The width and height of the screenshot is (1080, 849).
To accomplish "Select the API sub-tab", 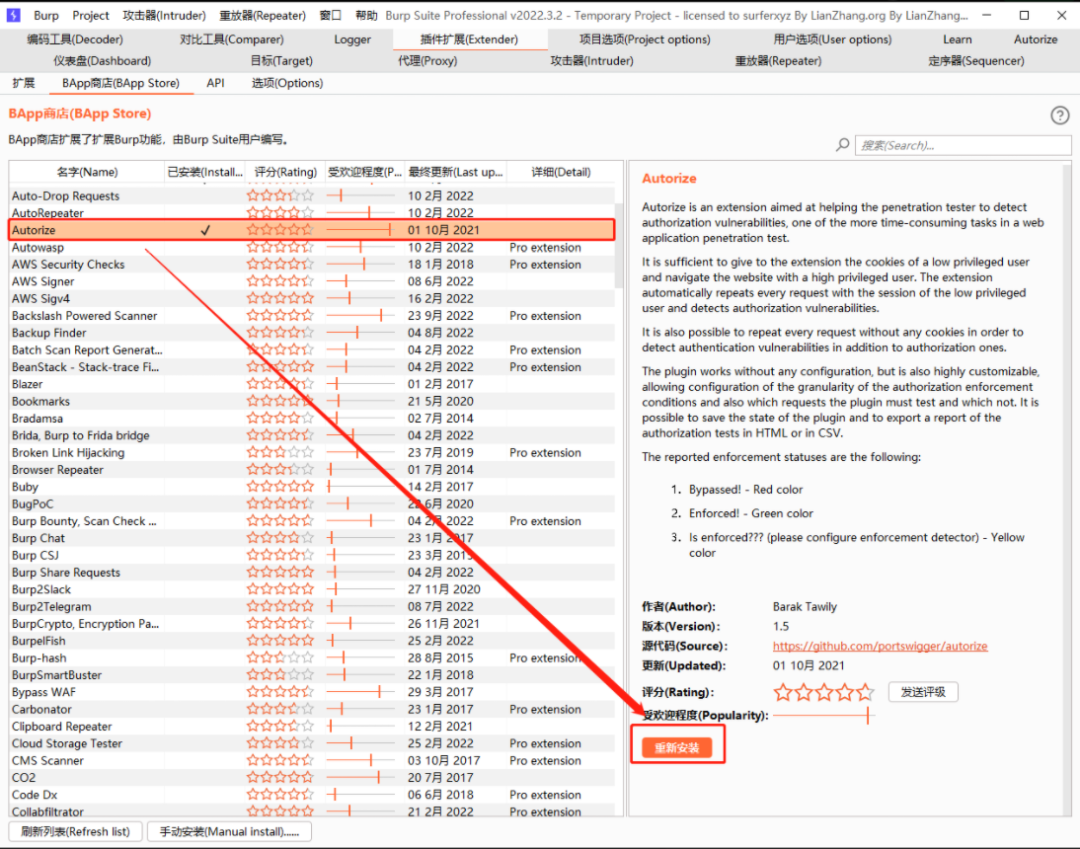I will coord(215,83).
